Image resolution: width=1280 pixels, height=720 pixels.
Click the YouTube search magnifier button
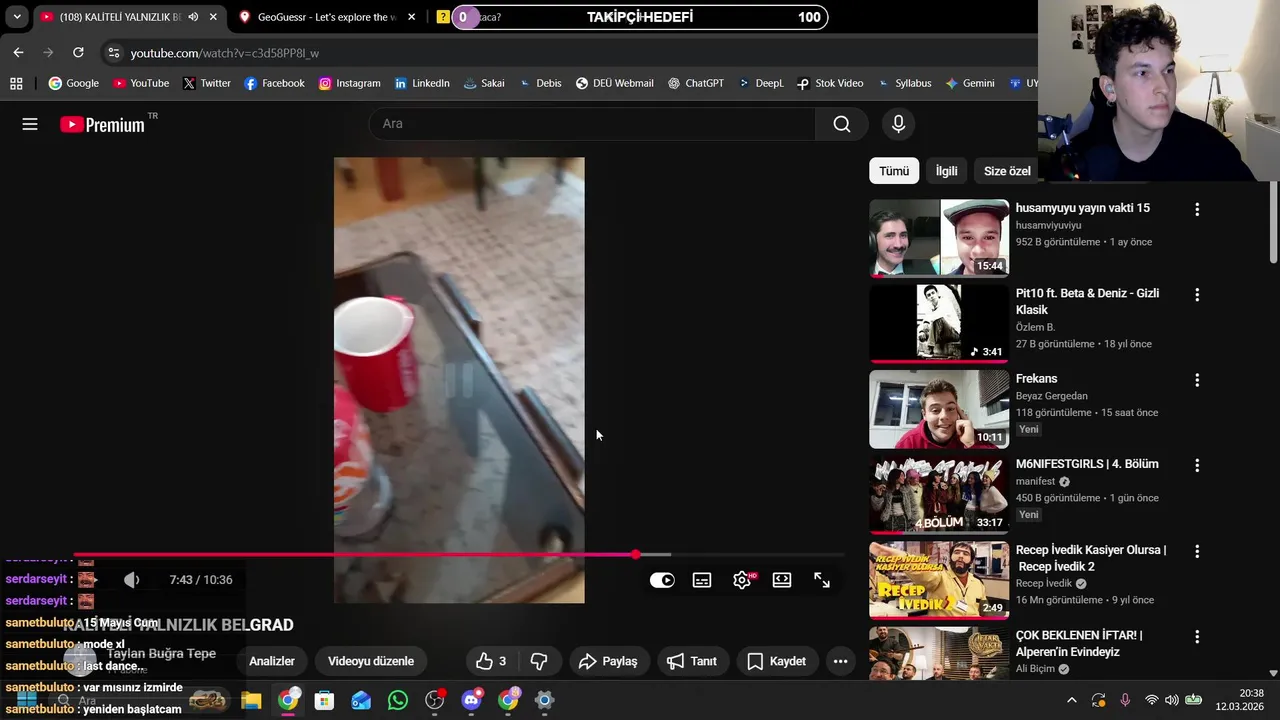tap(842, 124)
